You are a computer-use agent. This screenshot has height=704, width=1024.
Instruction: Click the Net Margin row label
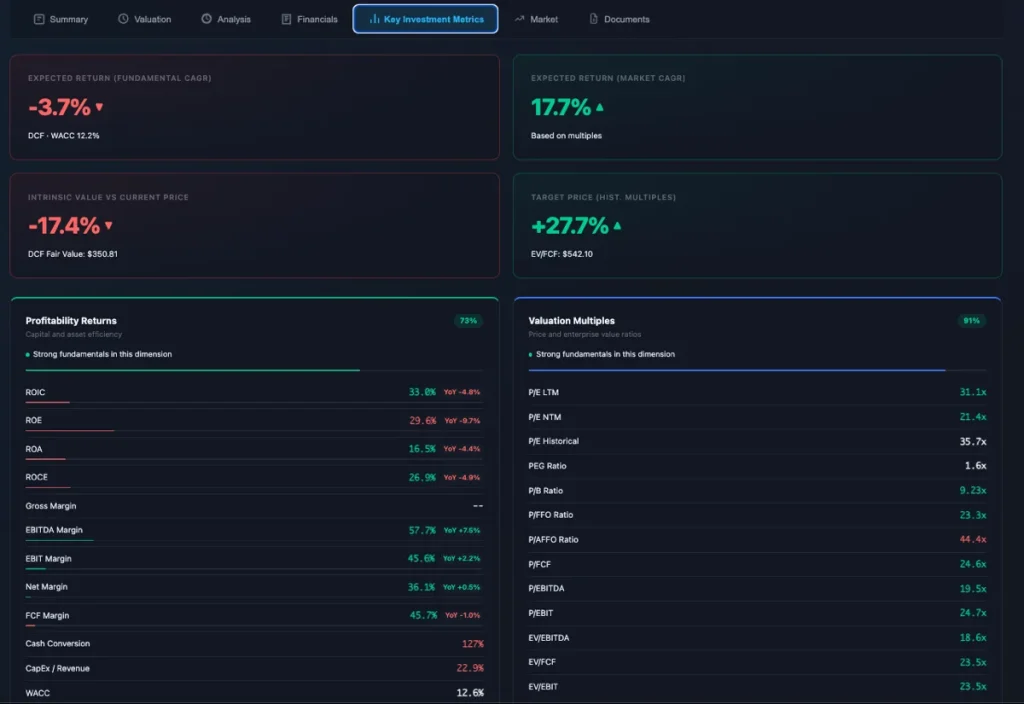tap(46, 587)
